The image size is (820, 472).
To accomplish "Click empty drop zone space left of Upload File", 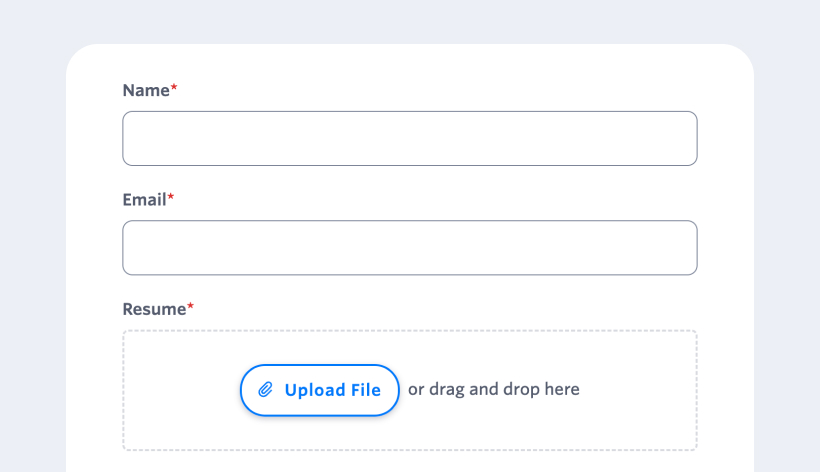I will pos(180,390).
